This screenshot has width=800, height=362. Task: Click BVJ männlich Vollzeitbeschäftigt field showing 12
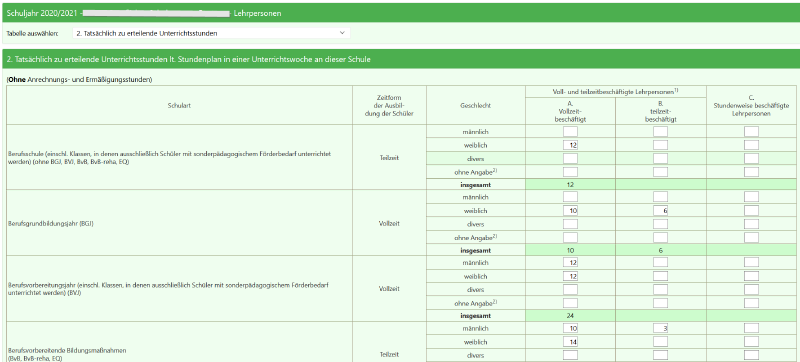[570, 262]
